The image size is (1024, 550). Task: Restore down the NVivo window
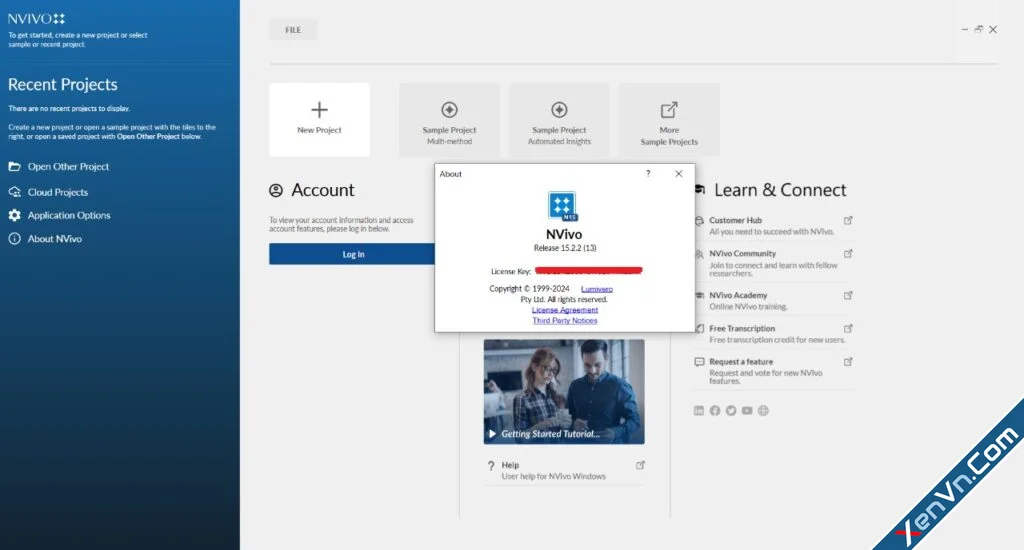(x=978, y=29)
